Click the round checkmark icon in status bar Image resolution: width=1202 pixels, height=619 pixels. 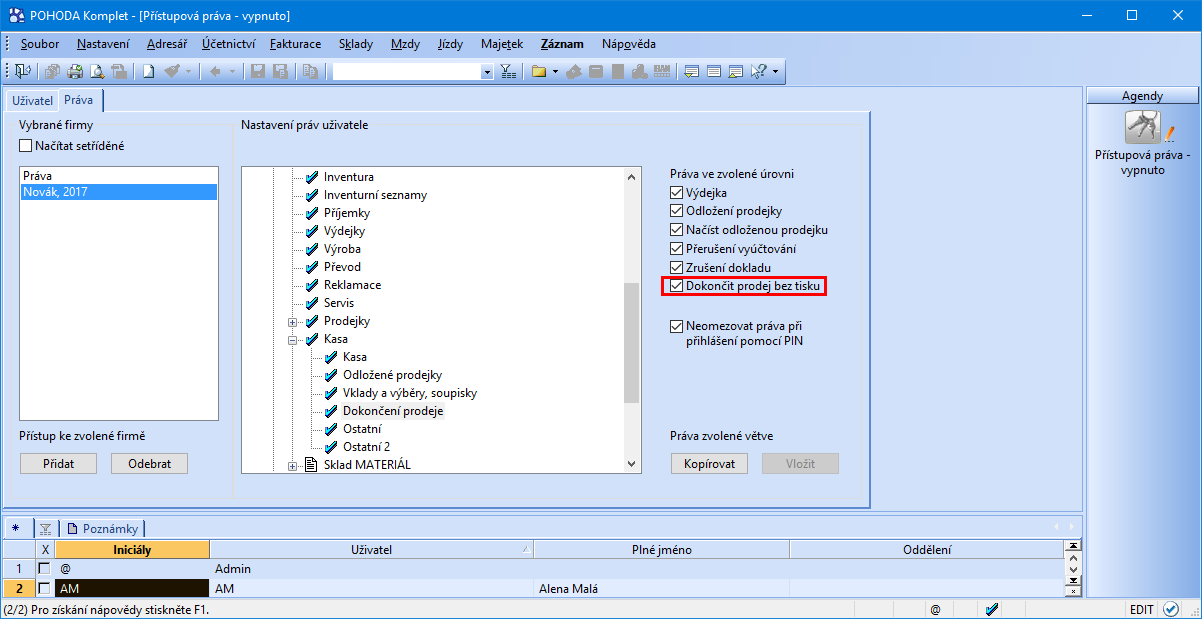(x=1171, y=609)
